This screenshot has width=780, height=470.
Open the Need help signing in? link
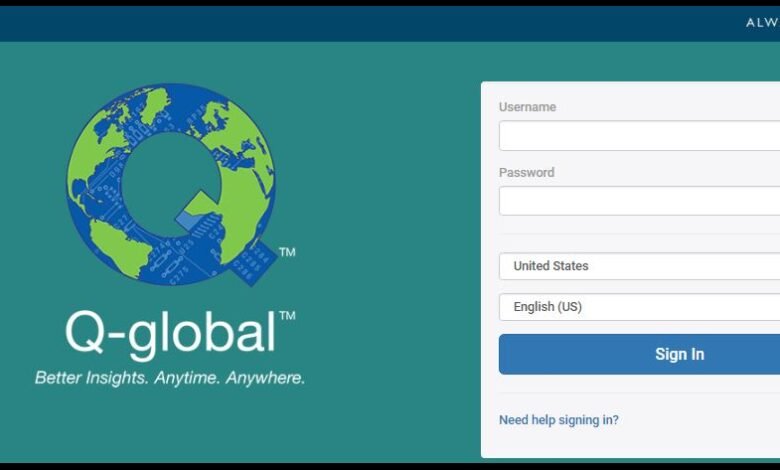click(559, 420)
